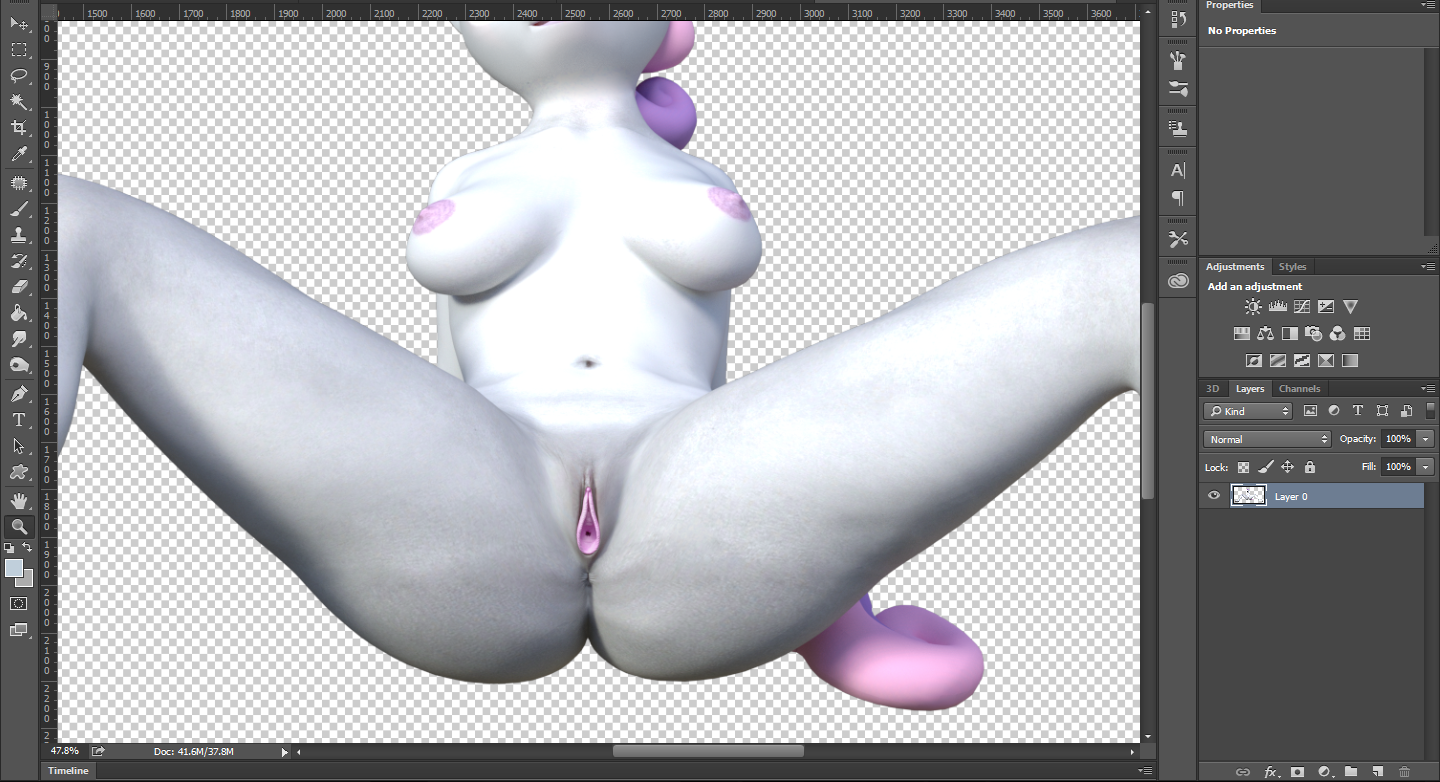The width and height of the screenshot is (1440, 782).
Task: Create a new layer
Action: point(1377,772)
